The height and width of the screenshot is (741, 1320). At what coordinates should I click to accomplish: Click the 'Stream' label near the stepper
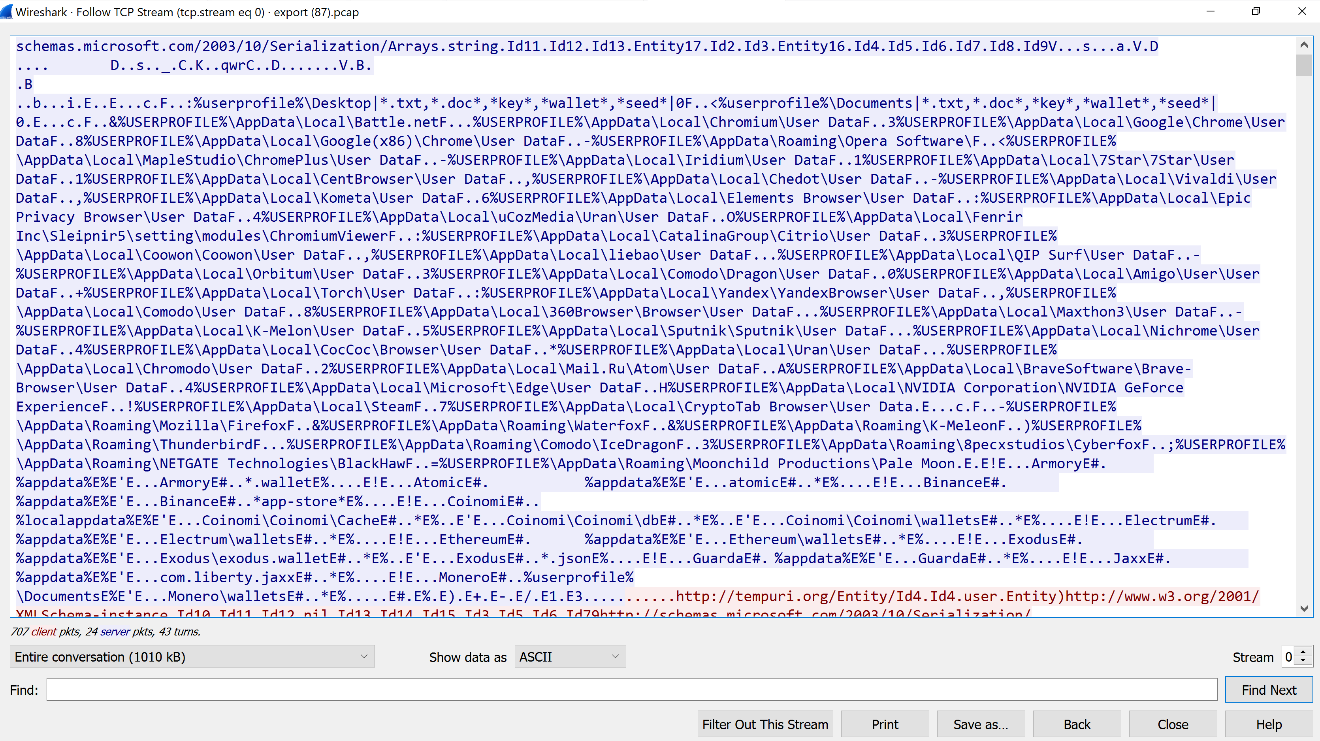(1253, 657)
